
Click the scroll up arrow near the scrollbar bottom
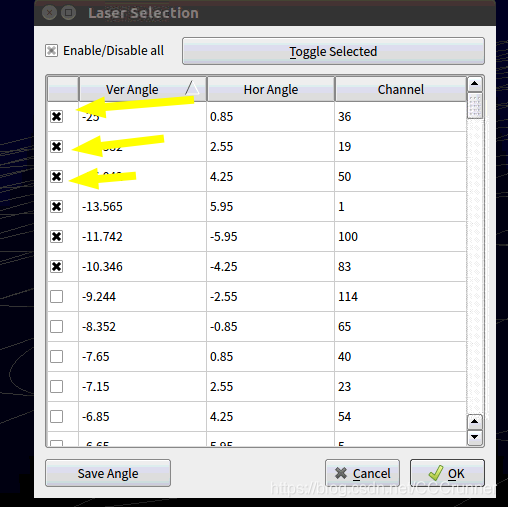(x=475, y=422)
